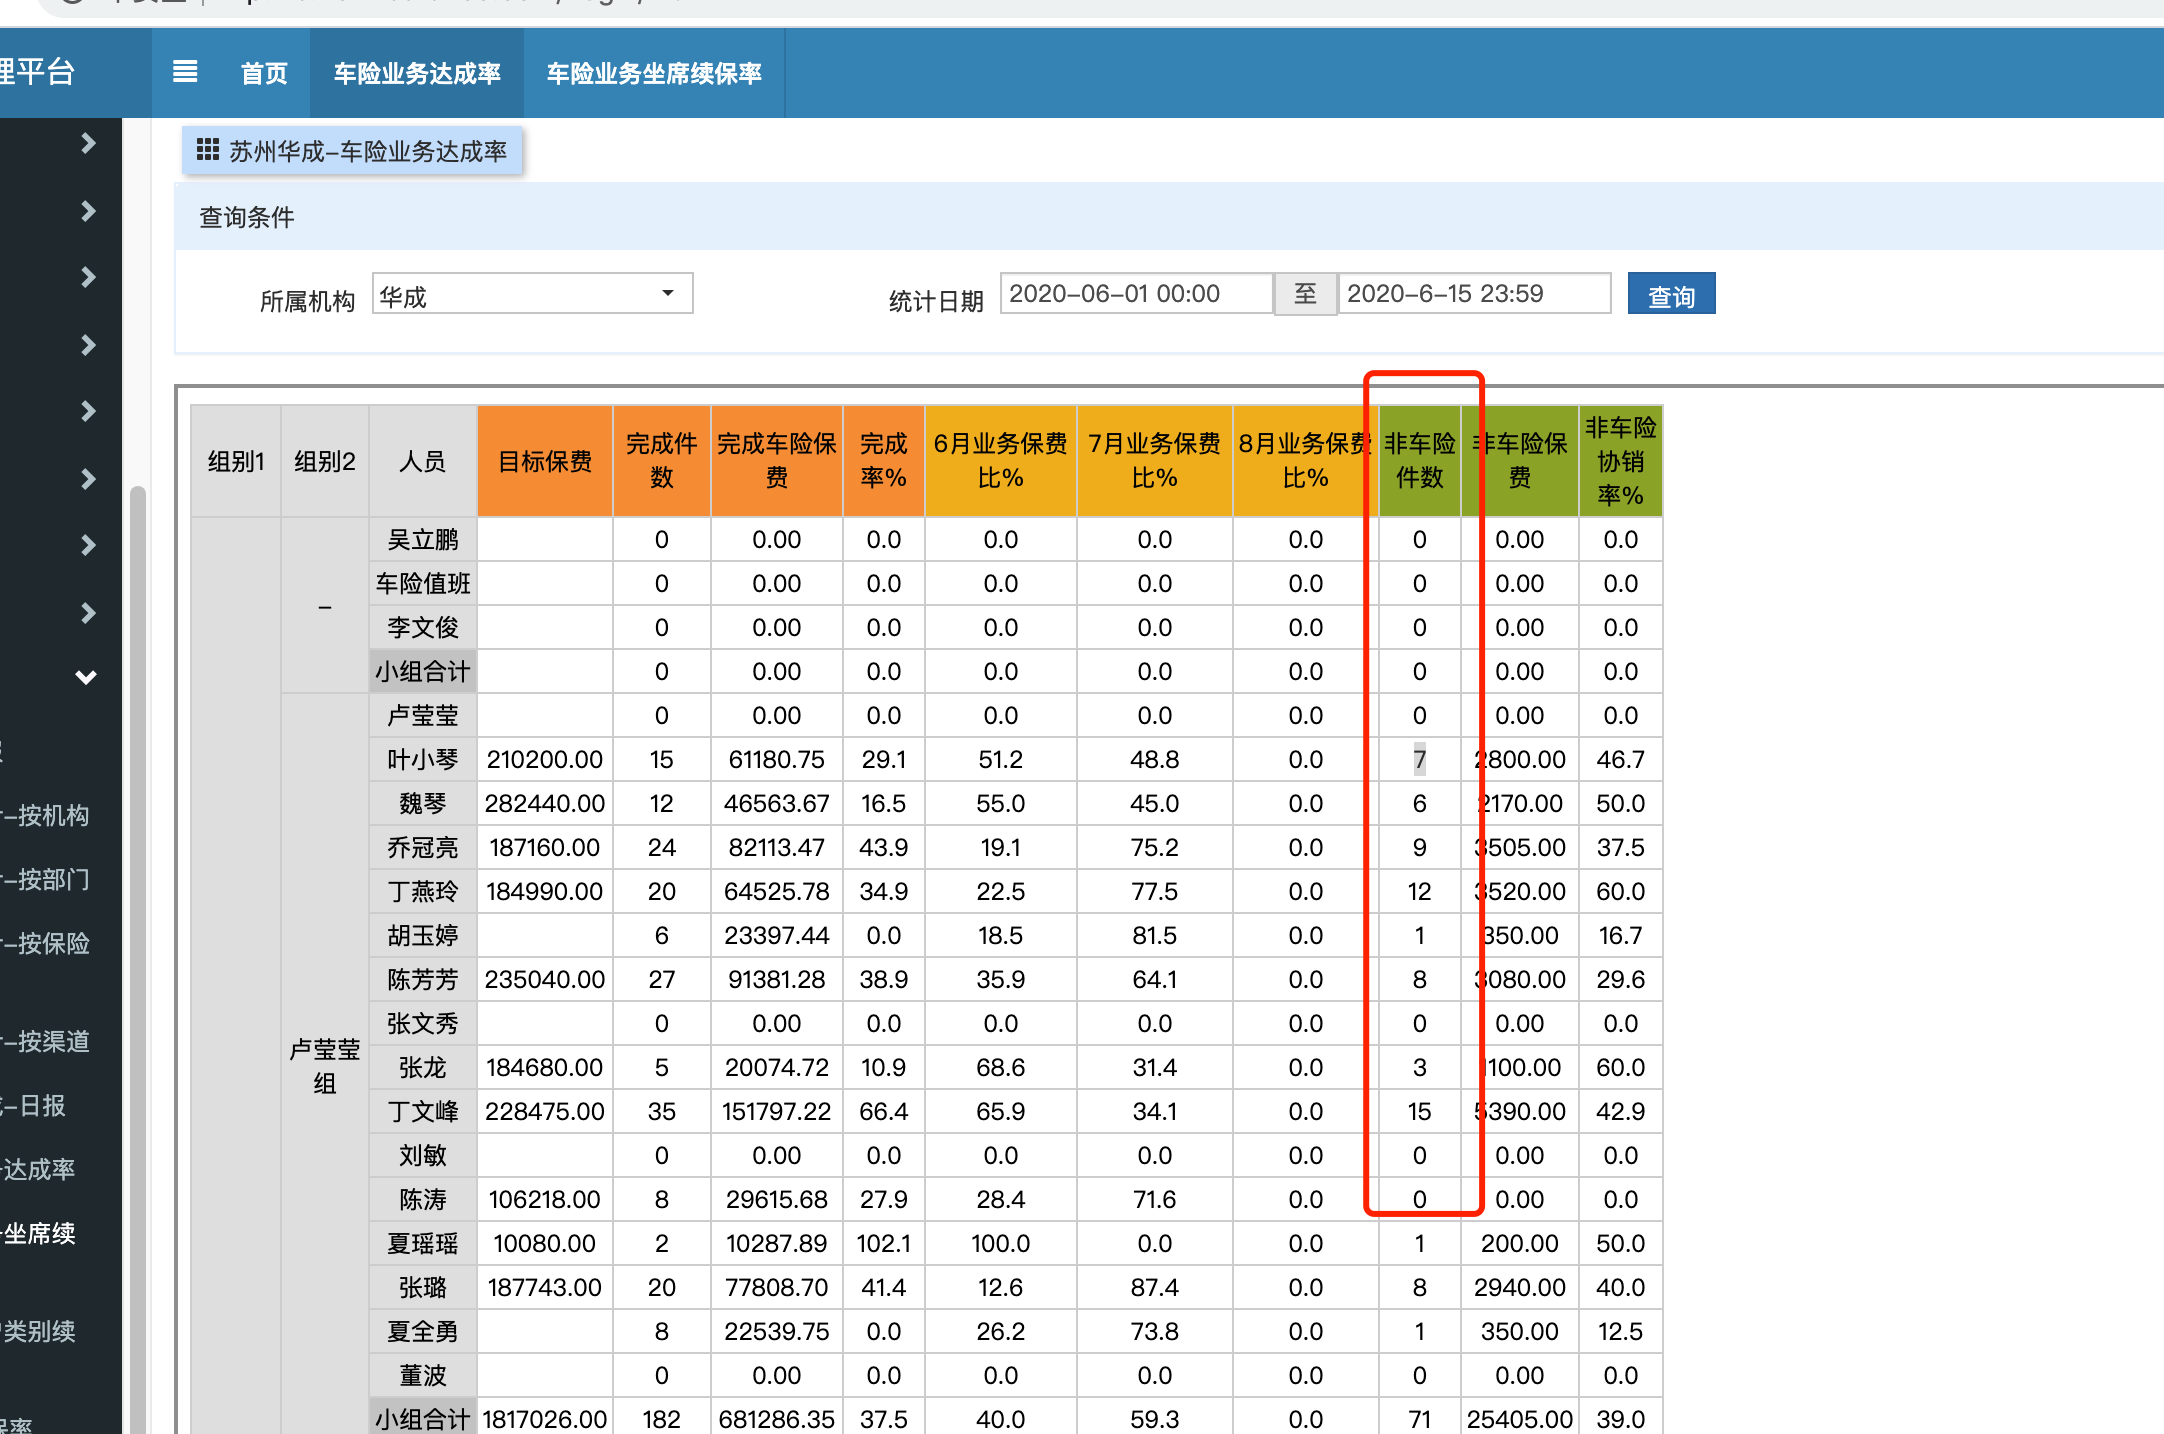Click the end date field 2020-6-15 23:59

pos(1474,294)
